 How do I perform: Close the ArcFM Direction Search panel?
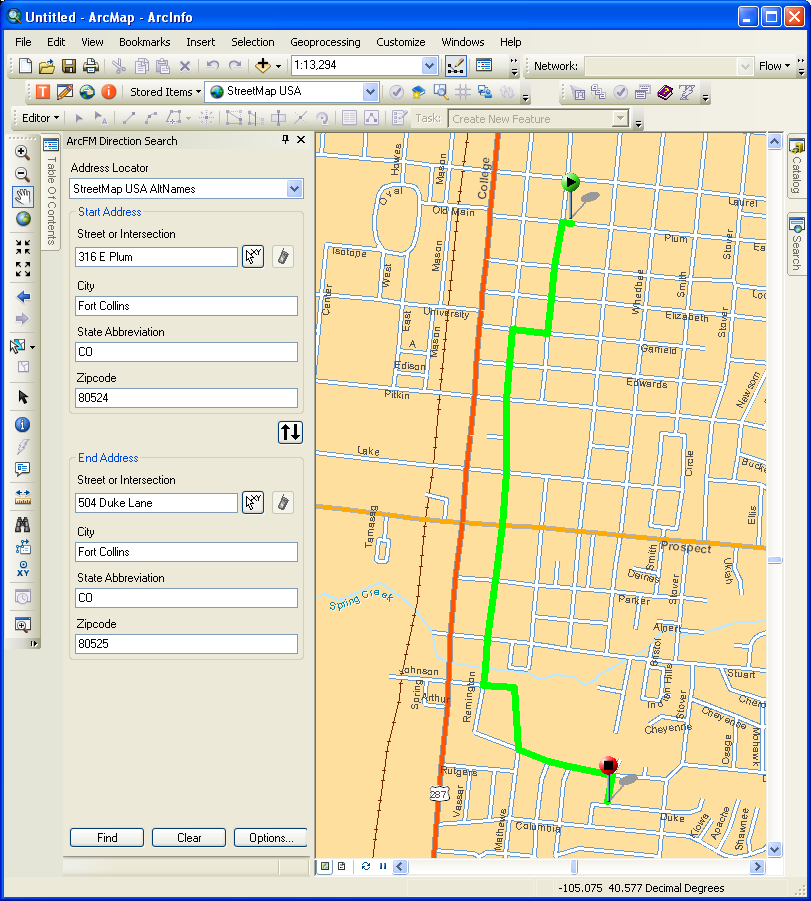coord(301,140)
